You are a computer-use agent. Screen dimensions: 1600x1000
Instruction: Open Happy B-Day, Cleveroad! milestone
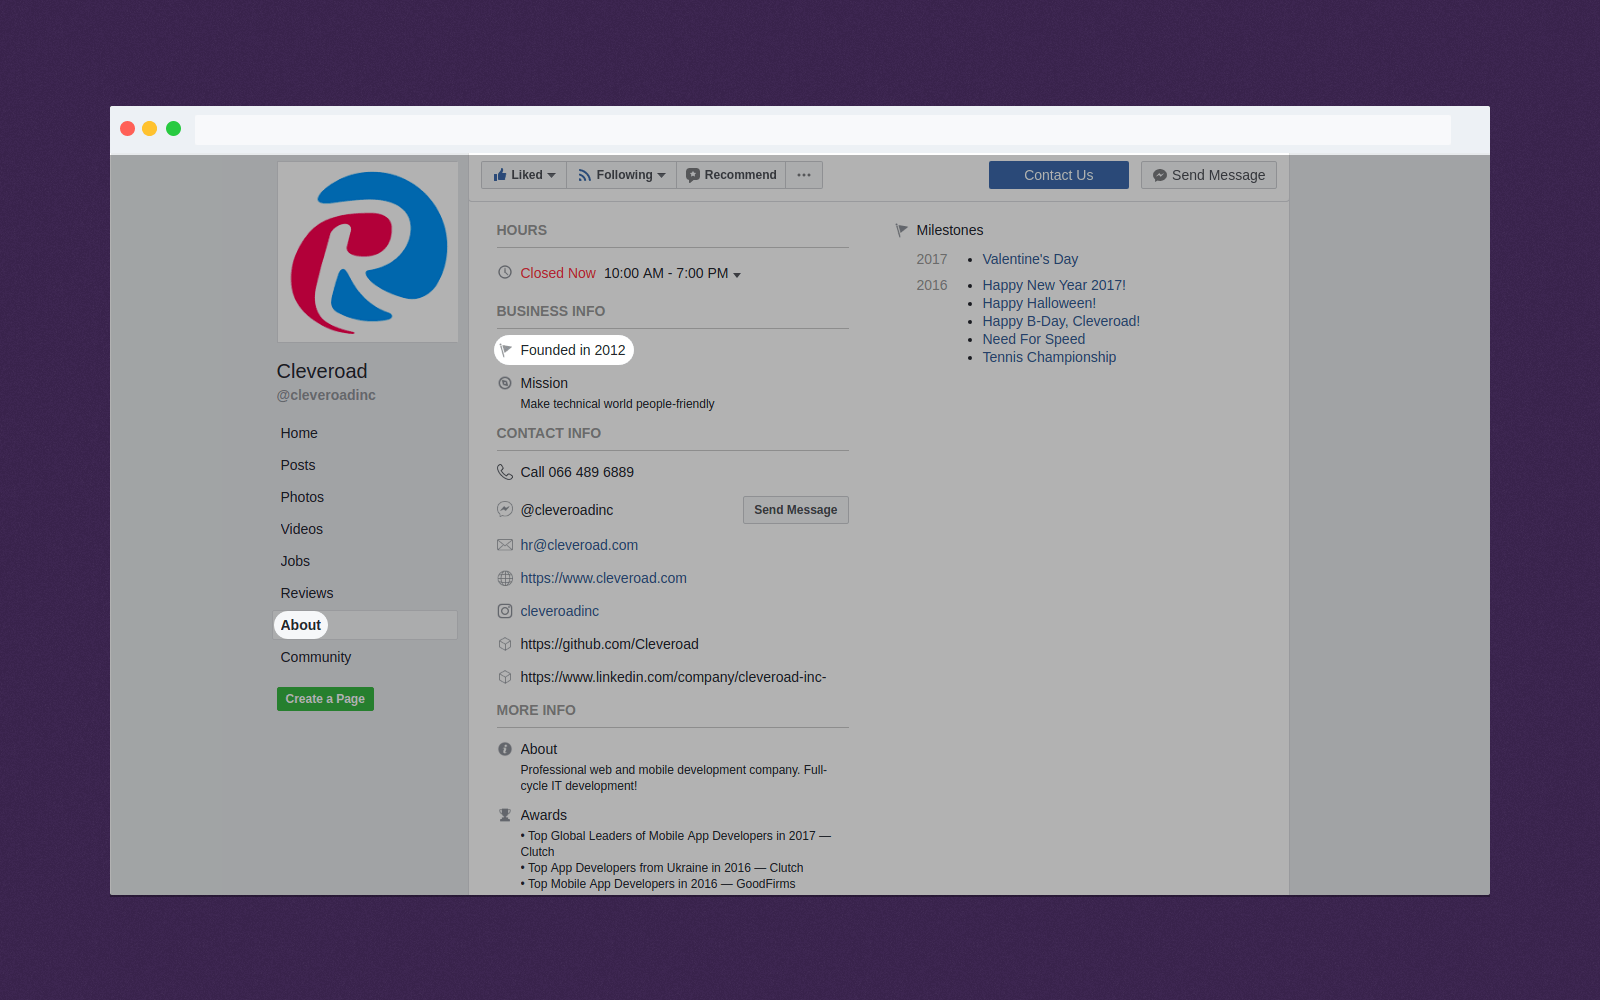click(x=1061, y=321)
